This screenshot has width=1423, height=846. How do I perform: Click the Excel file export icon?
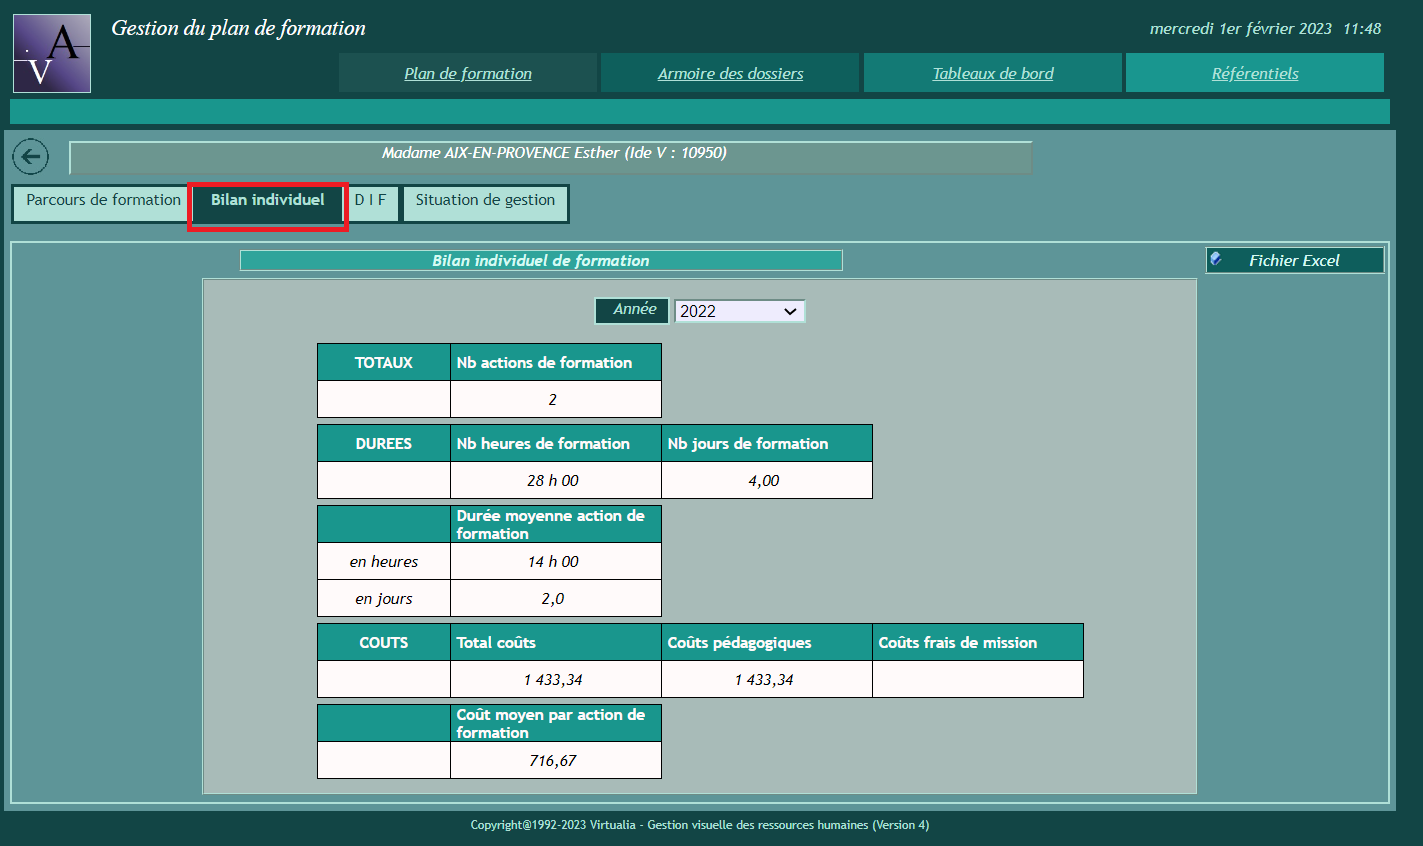click(x=1216, y=260)
